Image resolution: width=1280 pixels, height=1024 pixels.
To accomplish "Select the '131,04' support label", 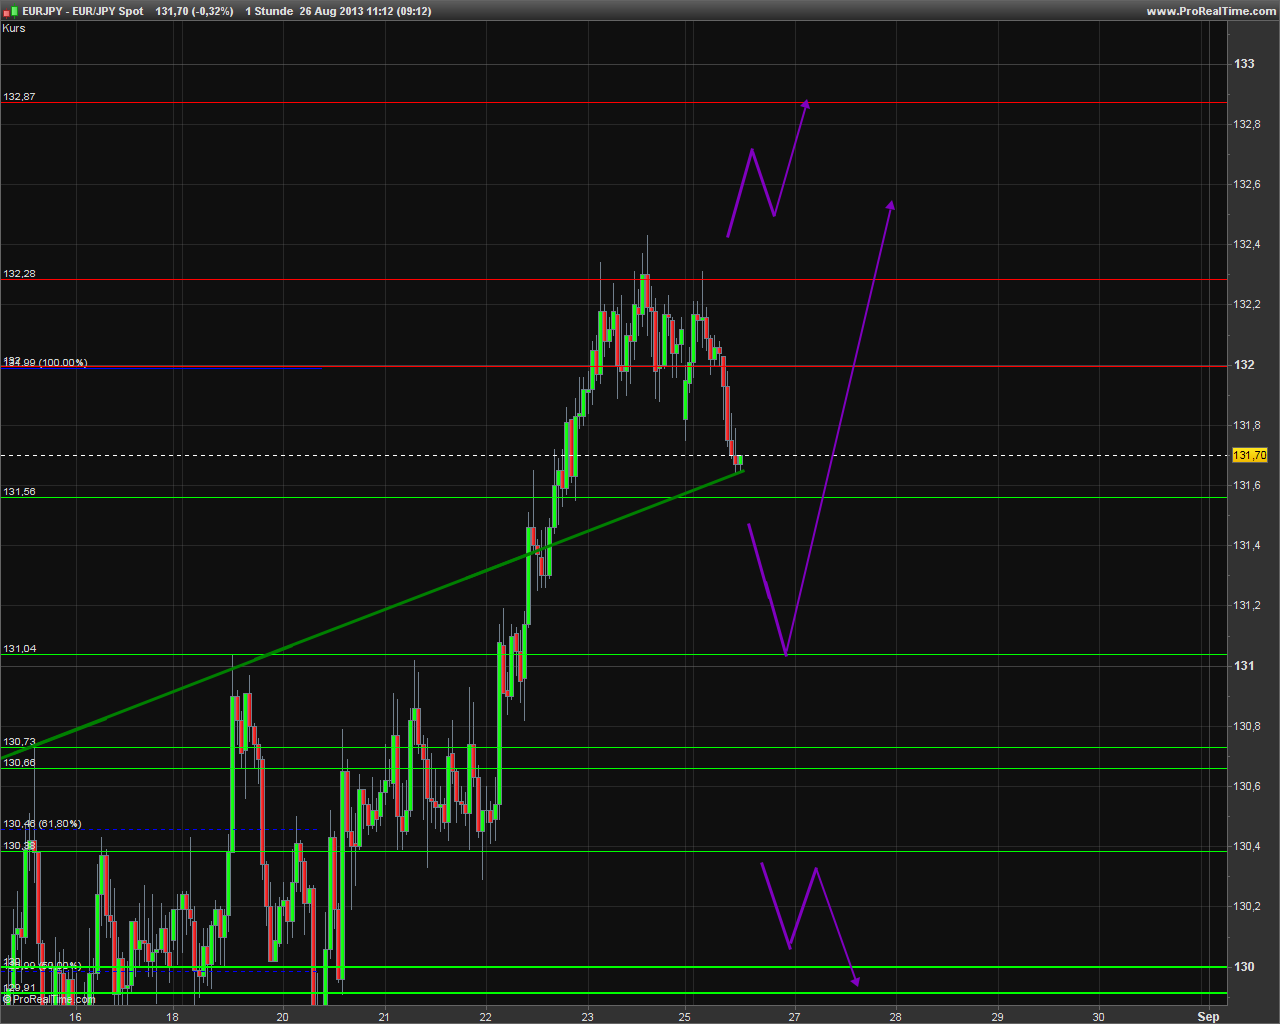I will click(19, 649).
